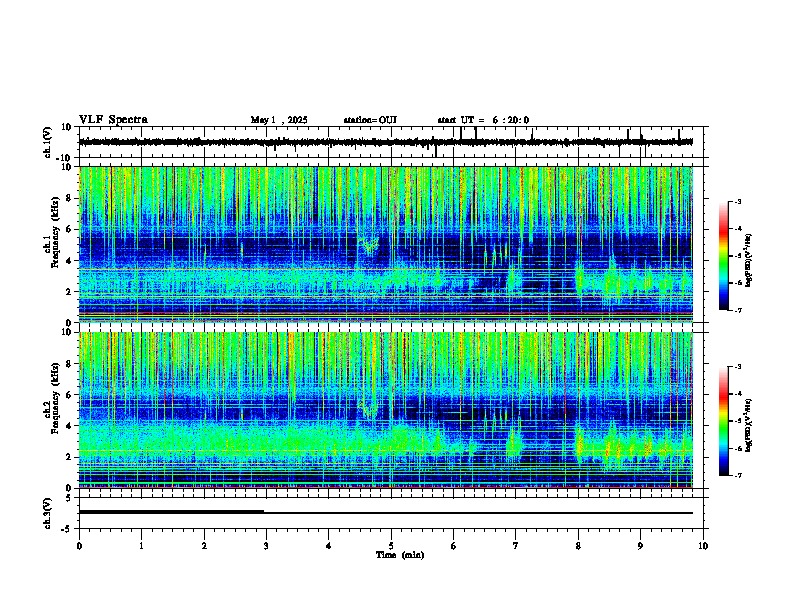
Task: Click the "-7" label on ch.1 color scale
Action: [738, 310]
